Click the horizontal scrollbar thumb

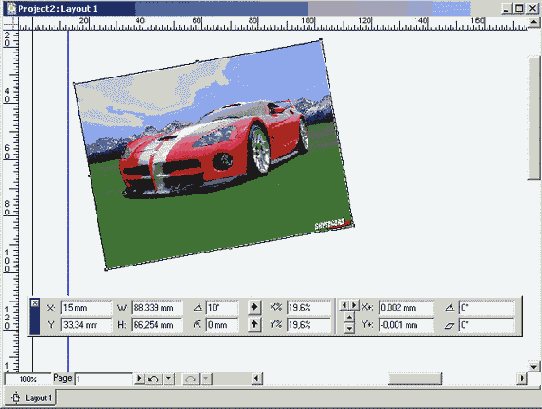415,379
